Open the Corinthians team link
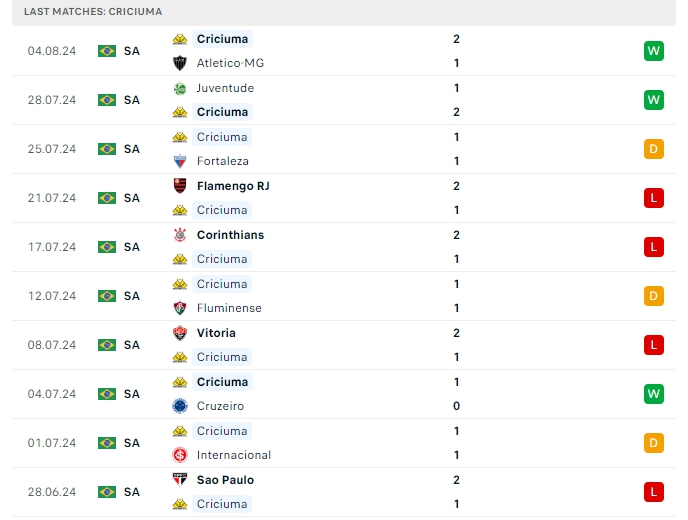 (230, 235)
